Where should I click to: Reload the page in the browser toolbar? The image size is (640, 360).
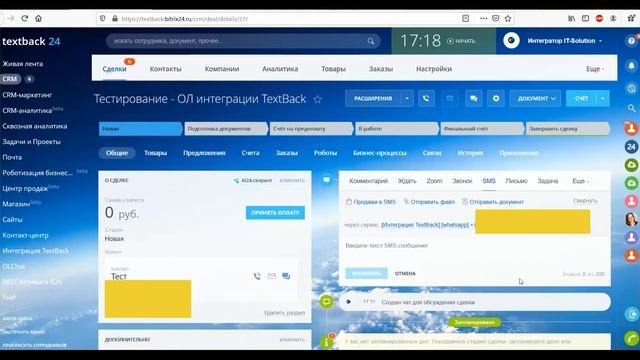[24, 18]
